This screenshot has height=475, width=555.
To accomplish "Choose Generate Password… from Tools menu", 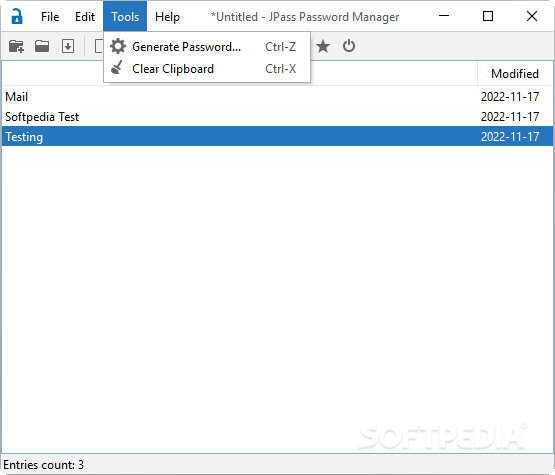I will [x=207, y=46].
